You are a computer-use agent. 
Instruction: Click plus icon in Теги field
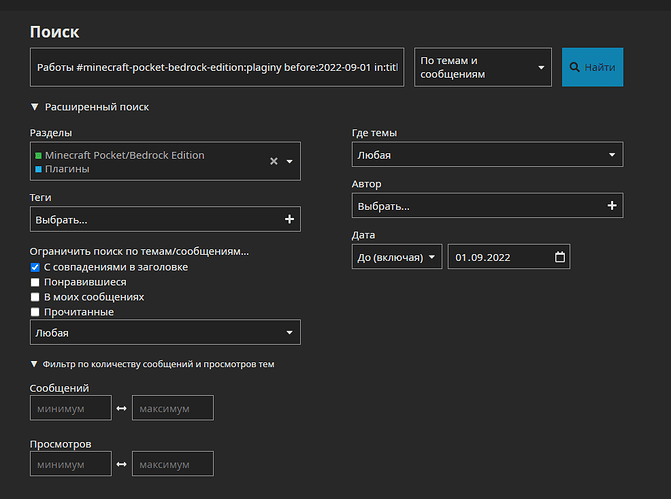pos(289,219)
